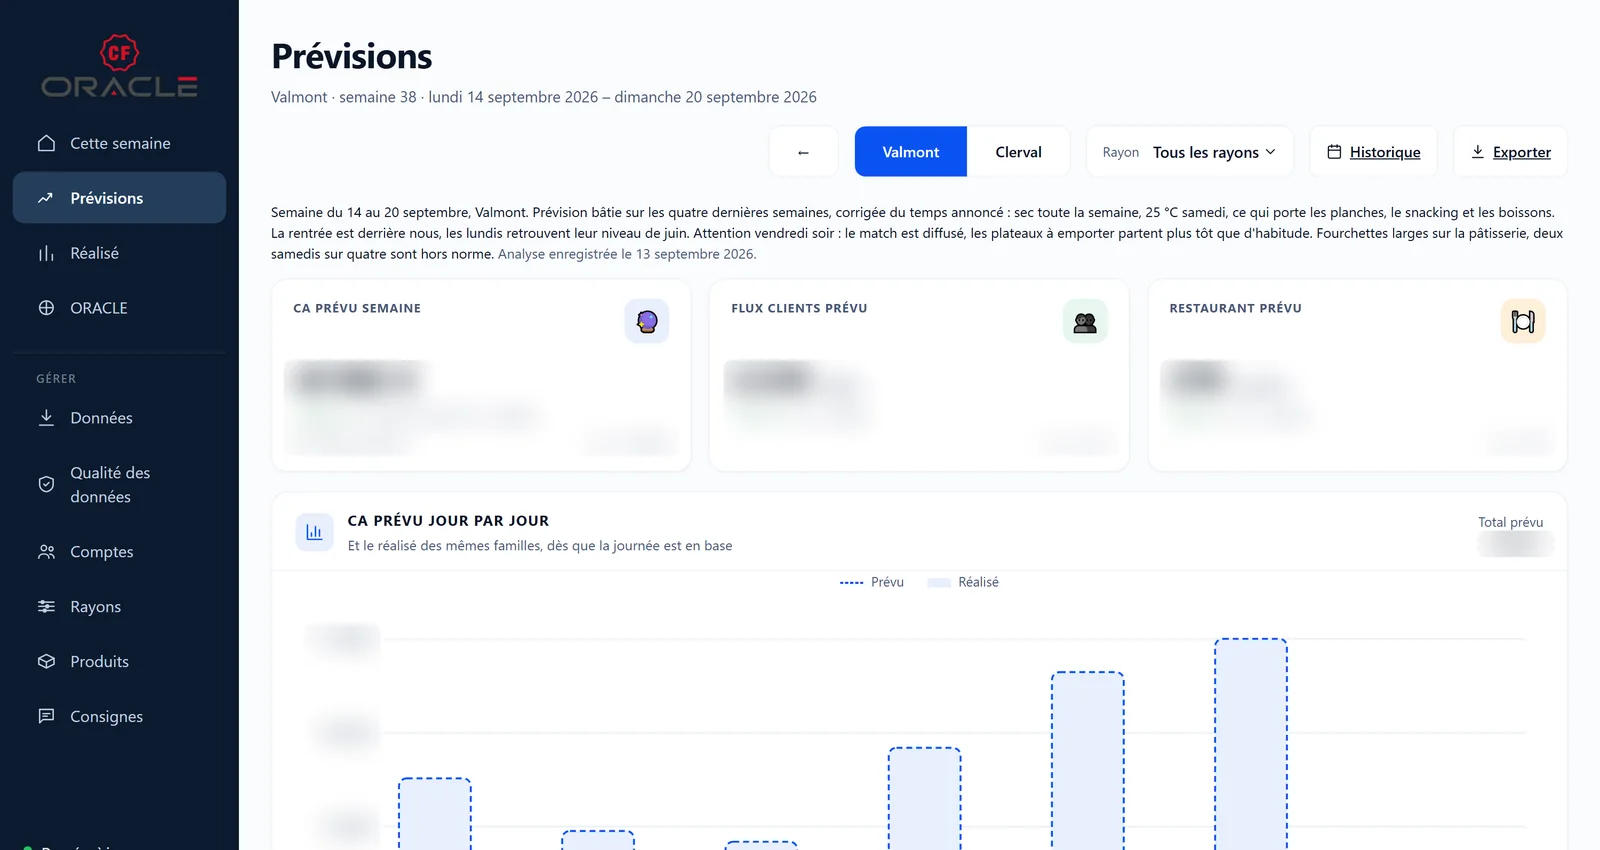1600x850 pixels.
Task: Open the Produits box icon
Action: click(46, 662)
